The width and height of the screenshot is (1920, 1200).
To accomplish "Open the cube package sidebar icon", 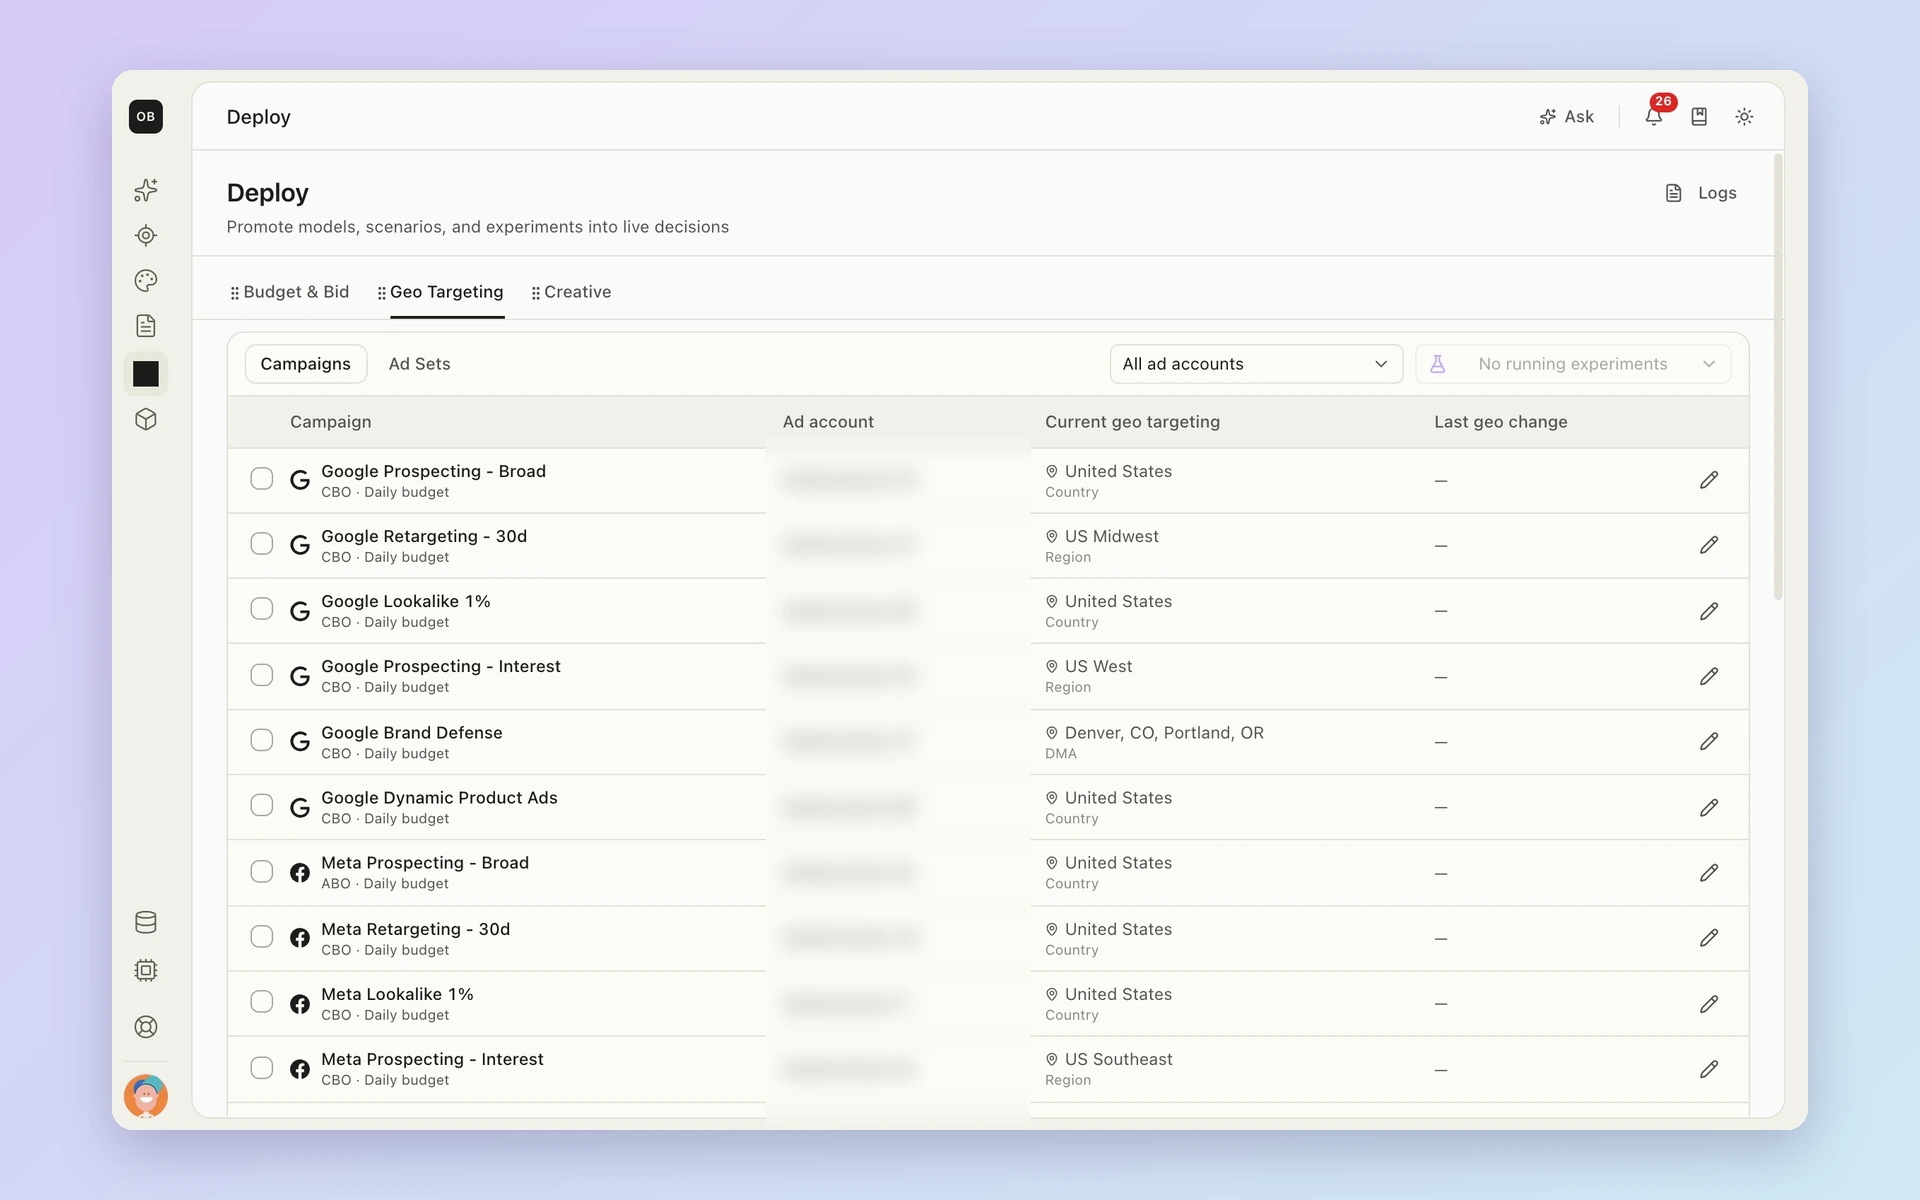I will [x=146, y=420].
